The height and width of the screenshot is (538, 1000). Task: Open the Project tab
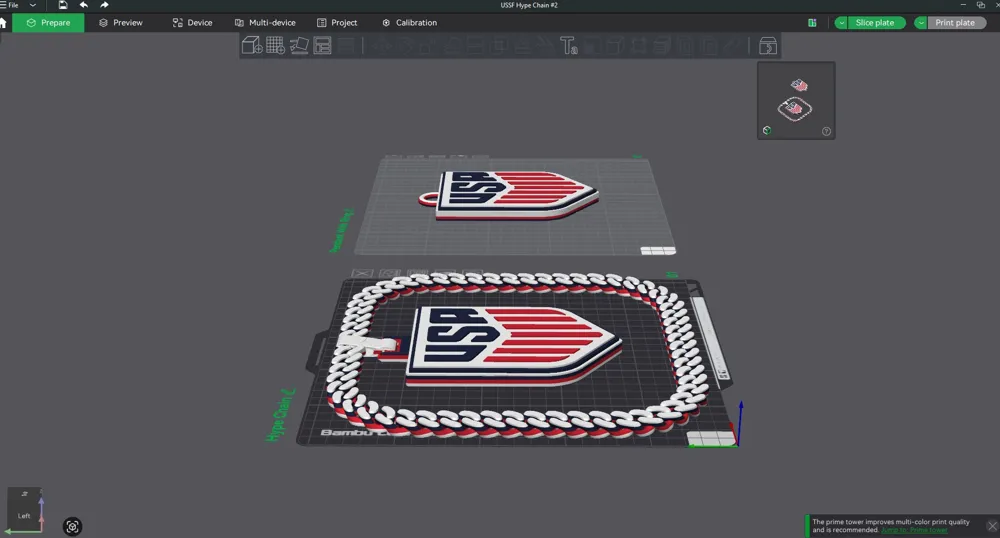tap(337, 22)
